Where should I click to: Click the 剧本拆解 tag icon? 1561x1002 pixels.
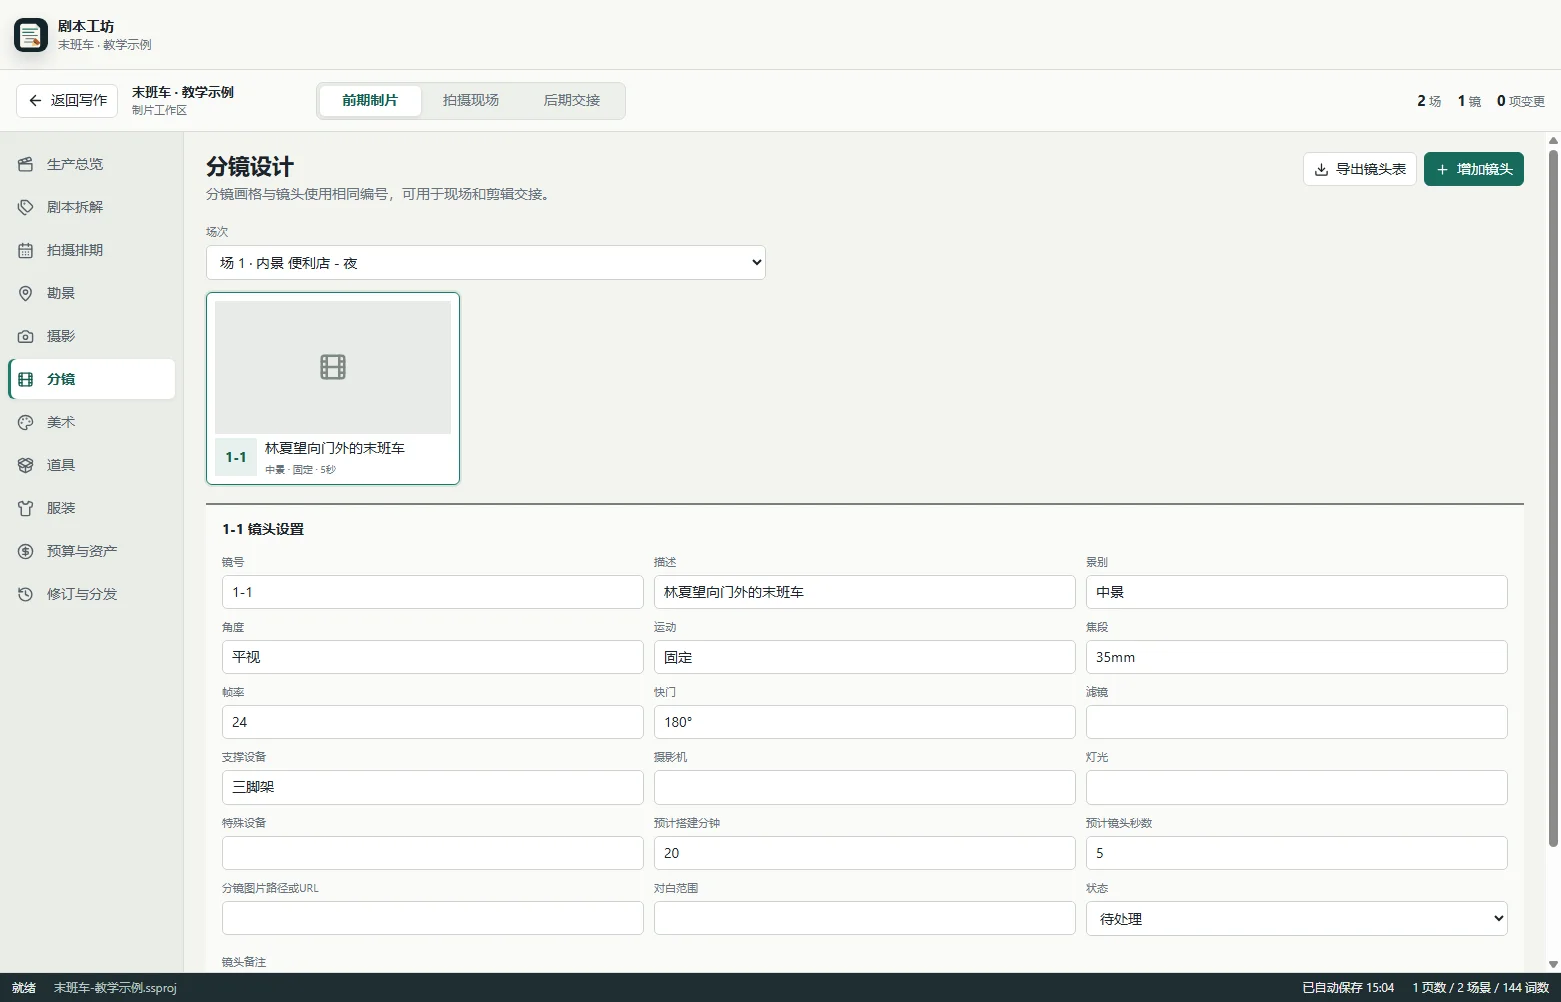coord(26,207)
